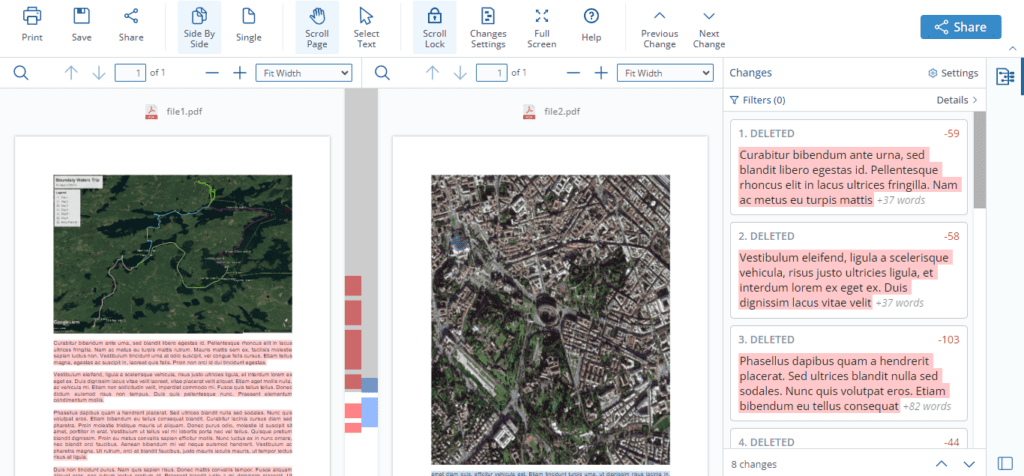Click the blue Share button
This screenshot has height=476, width=1024.
tap(960, 27)
